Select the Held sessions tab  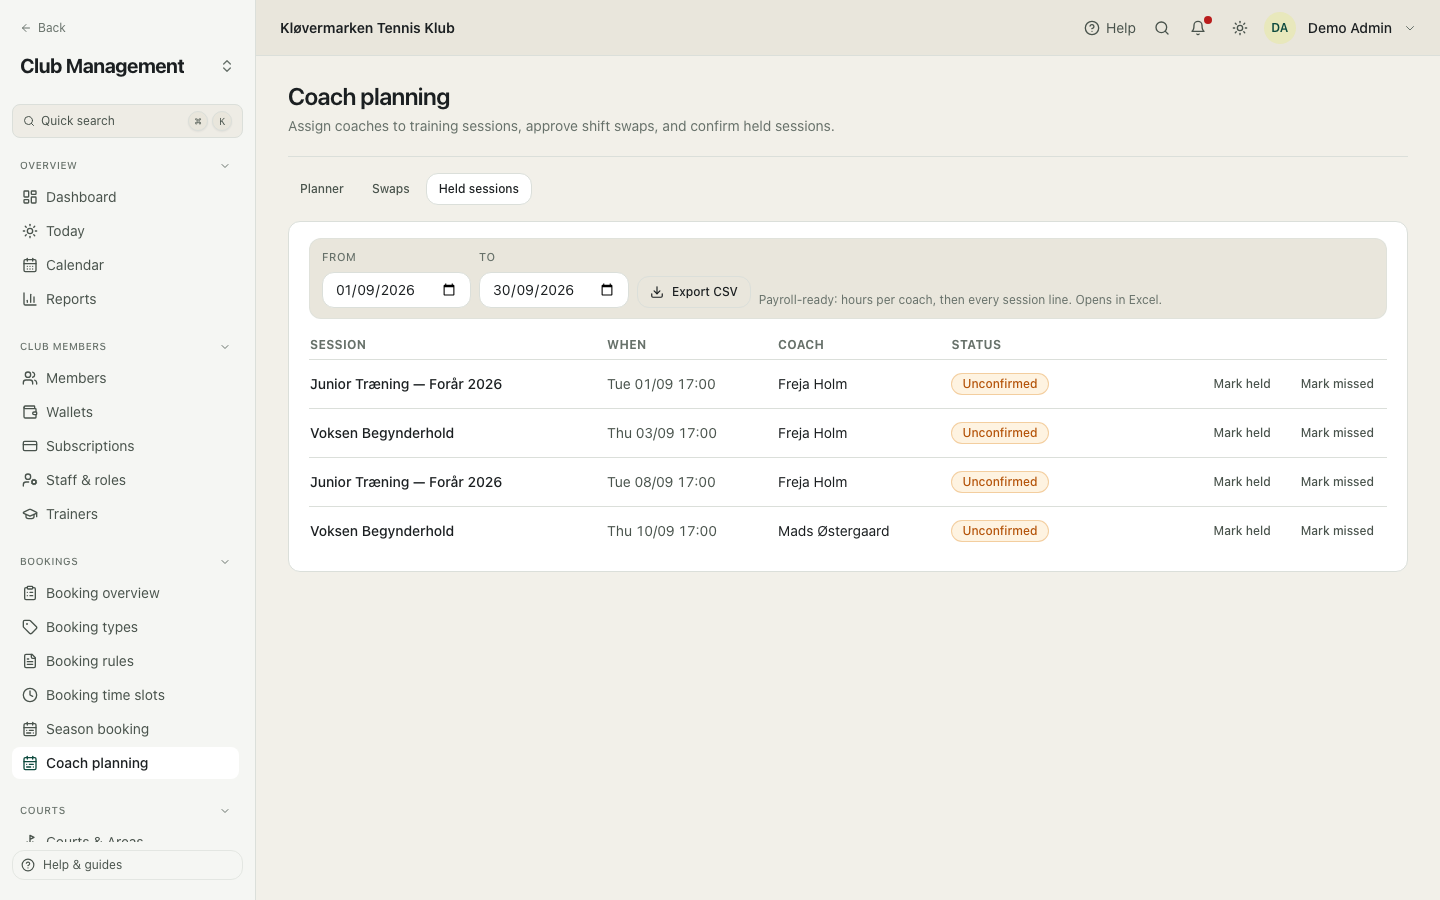click(479, 189)
